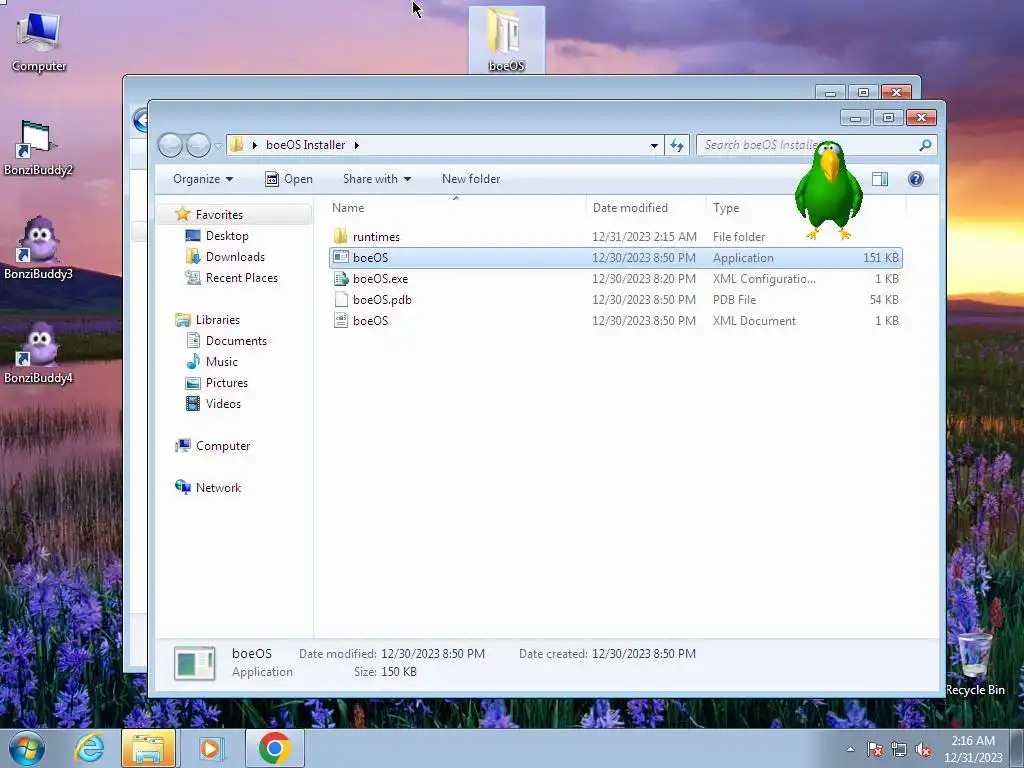Open Recent Places in navigation pane
1024x768 pixels.
tap(241, 278)
